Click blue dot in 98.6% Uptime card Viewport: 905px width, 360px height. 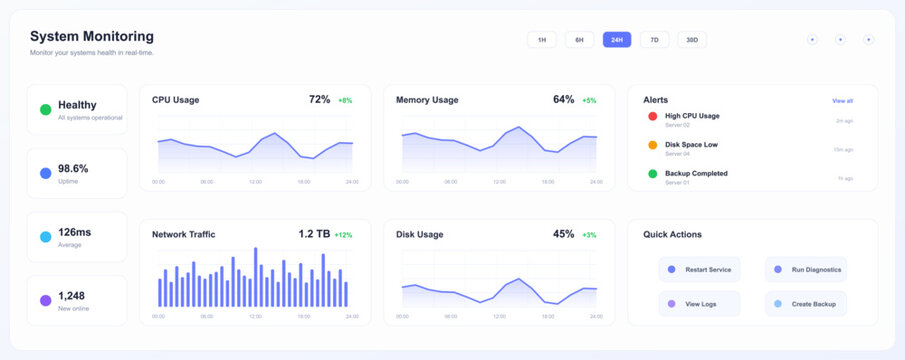[x=46, y=173]
